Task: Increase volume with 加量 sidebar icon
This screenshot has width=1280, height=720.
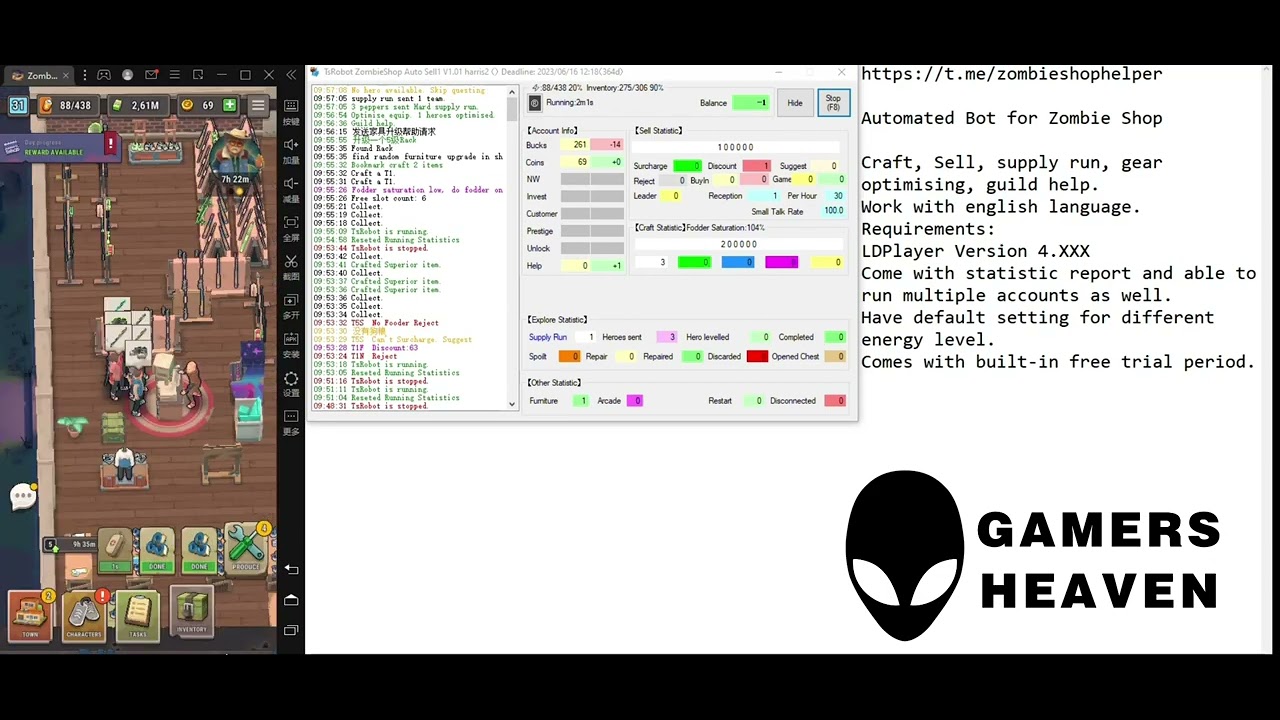Action: [x=291, y=149]
